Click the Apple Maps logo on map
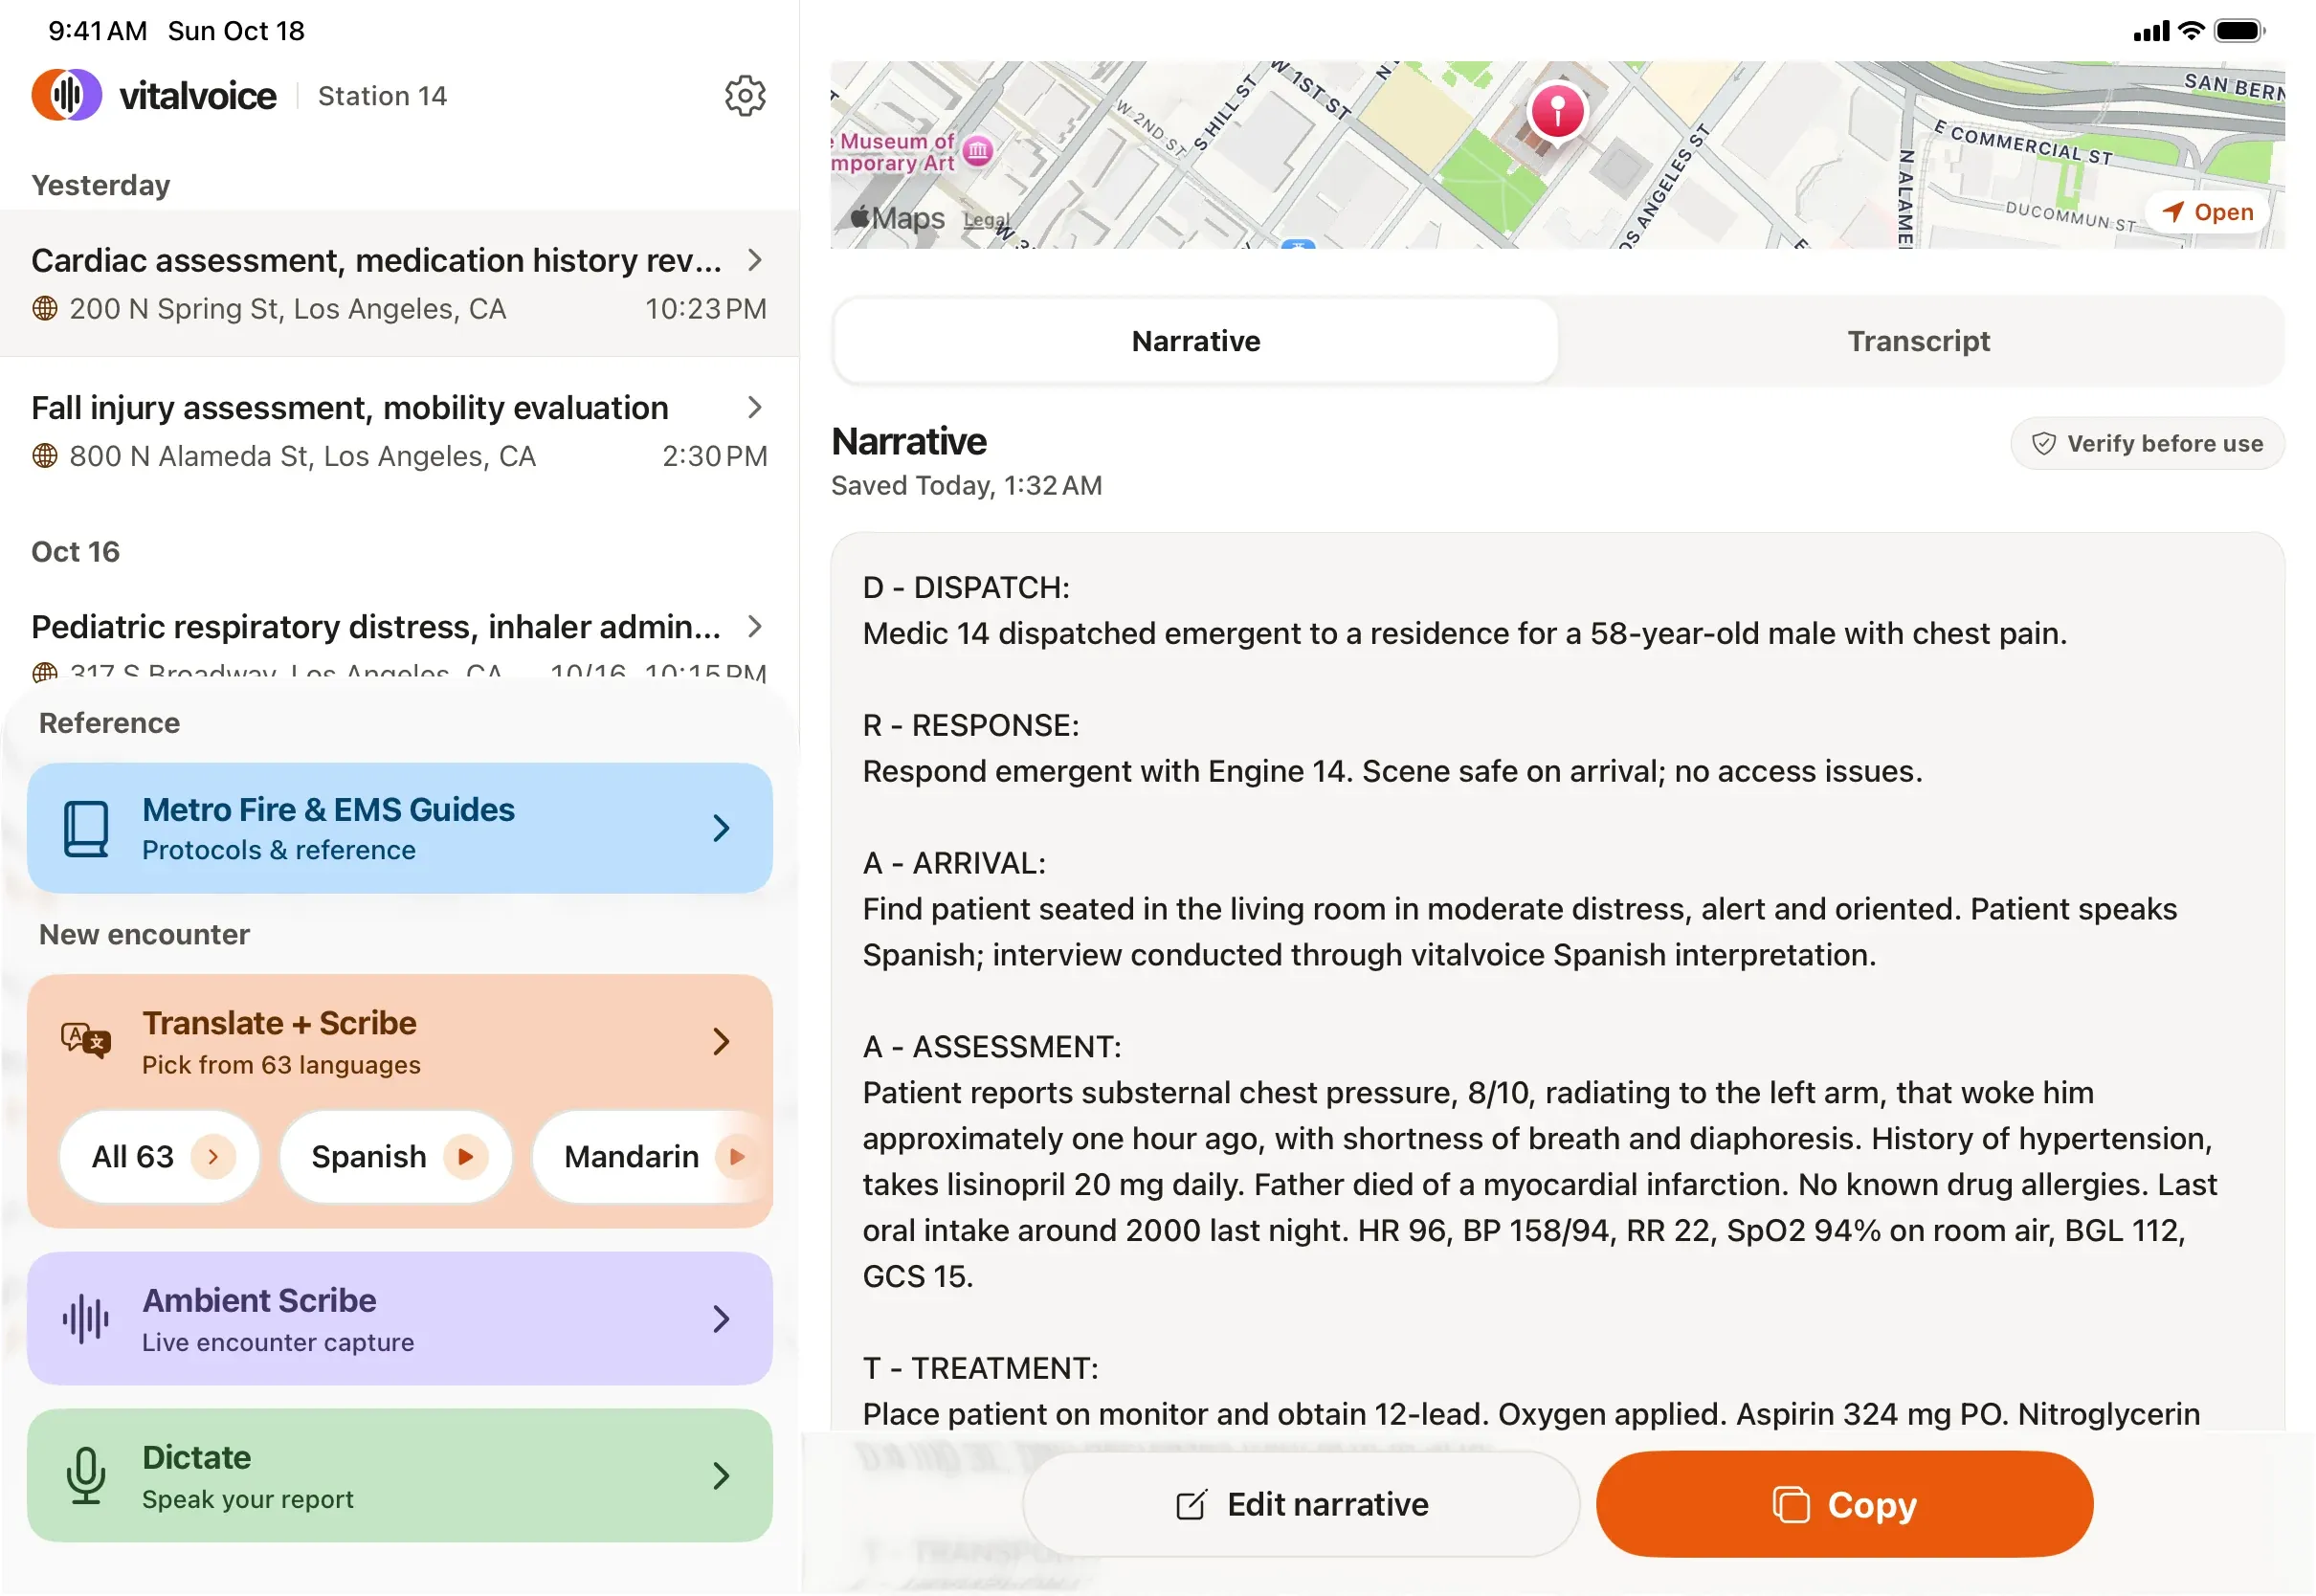Viewport: 2316px width, 1596px height. click(x=897, y=218)
